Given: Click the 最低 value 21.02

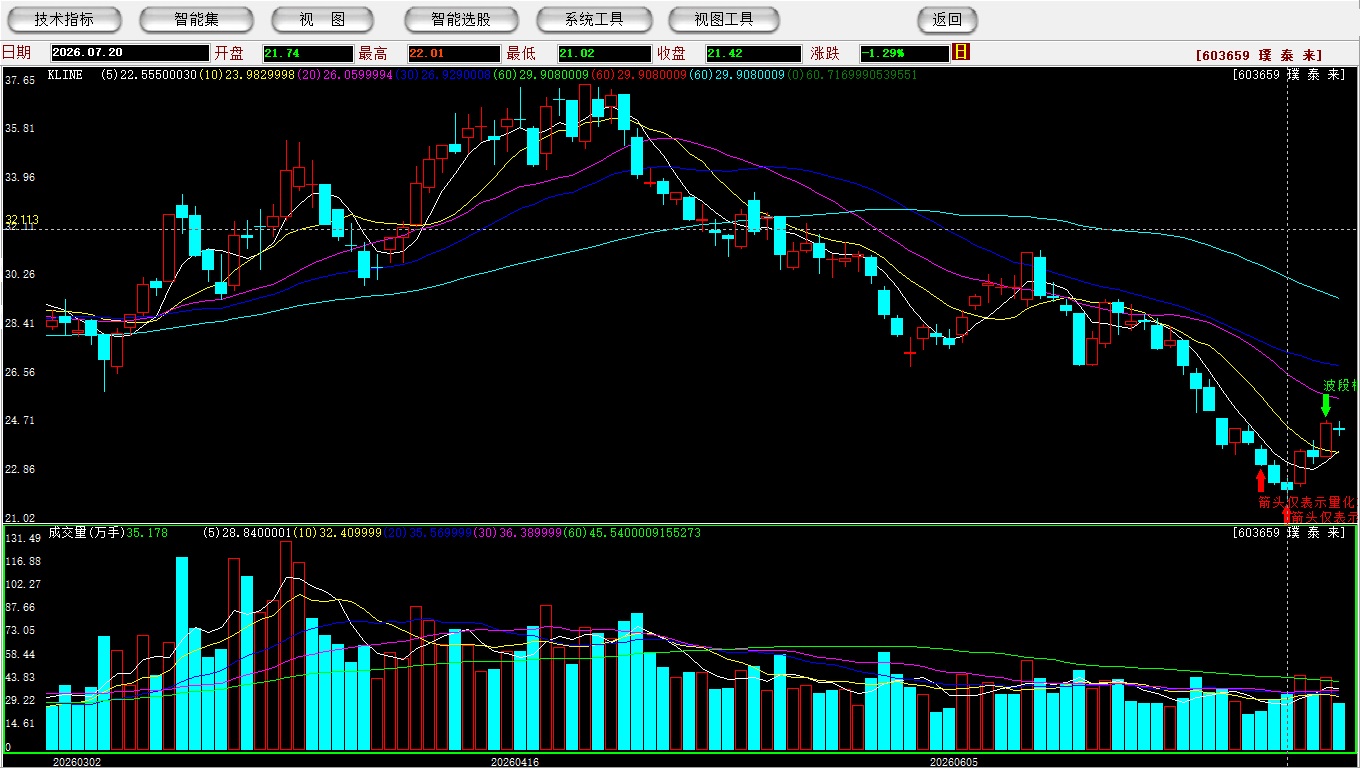Looking at the screenshot, I should 604,53.
